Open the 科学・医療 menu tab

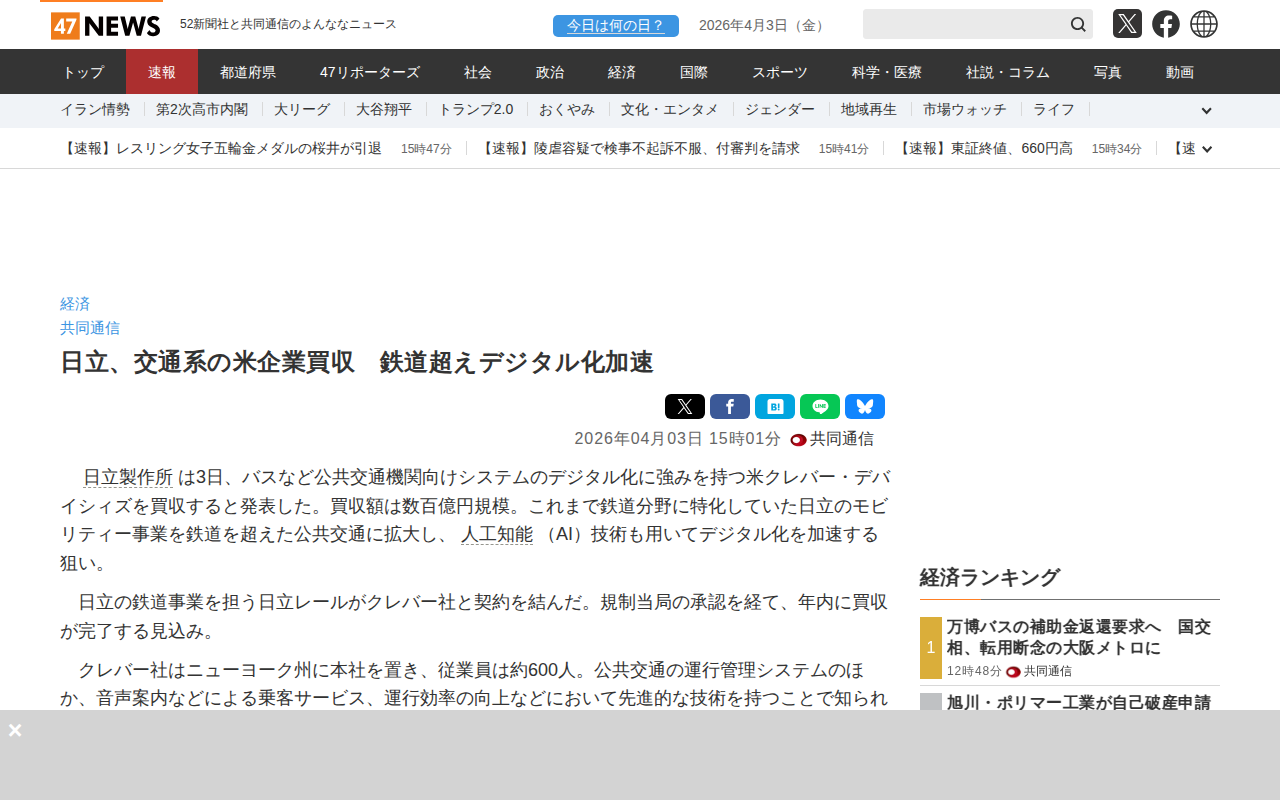tap(887, 72)
